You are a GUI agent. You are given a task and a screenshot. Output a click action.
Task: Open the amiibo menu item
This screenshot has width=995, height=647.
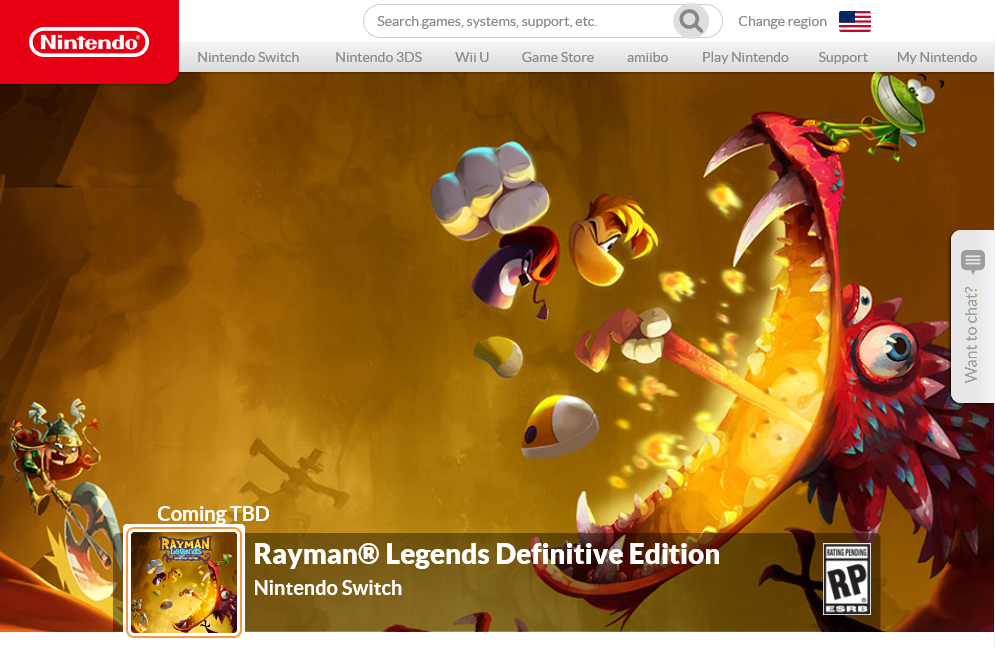point(647,57)
